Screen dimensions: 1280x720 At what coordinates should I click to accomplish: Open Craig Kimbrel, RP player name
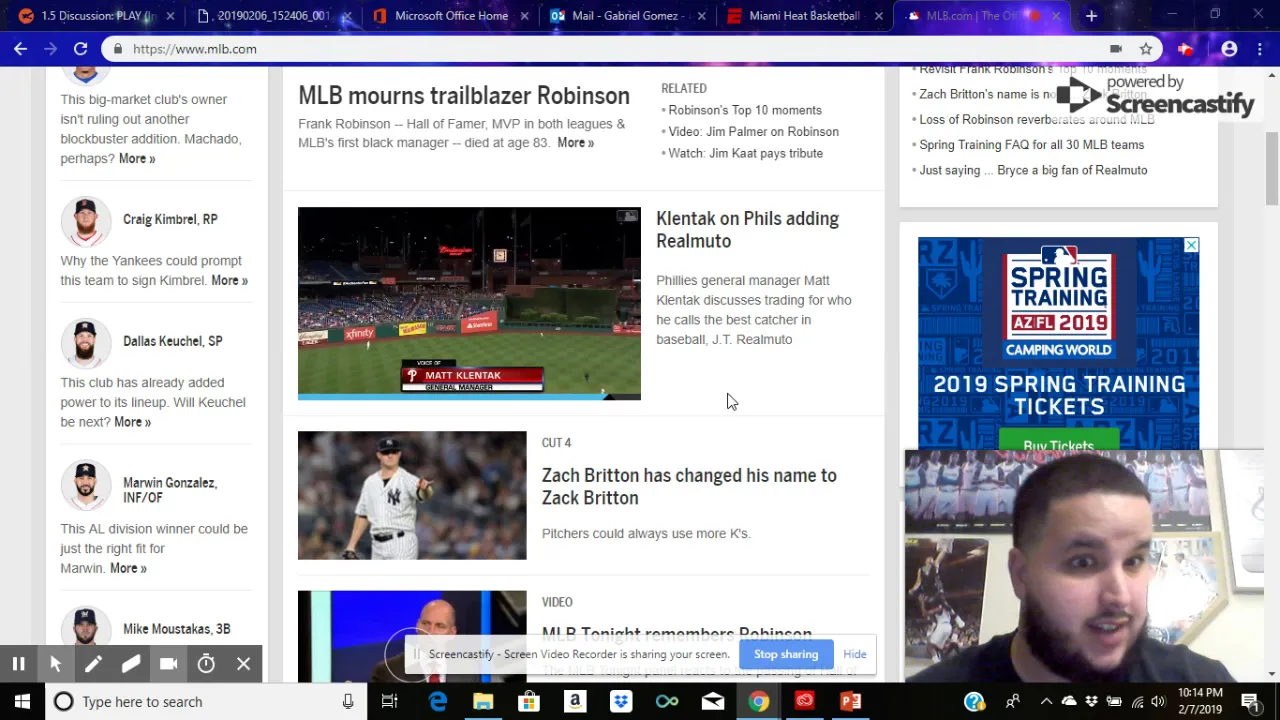click(170, 219)
